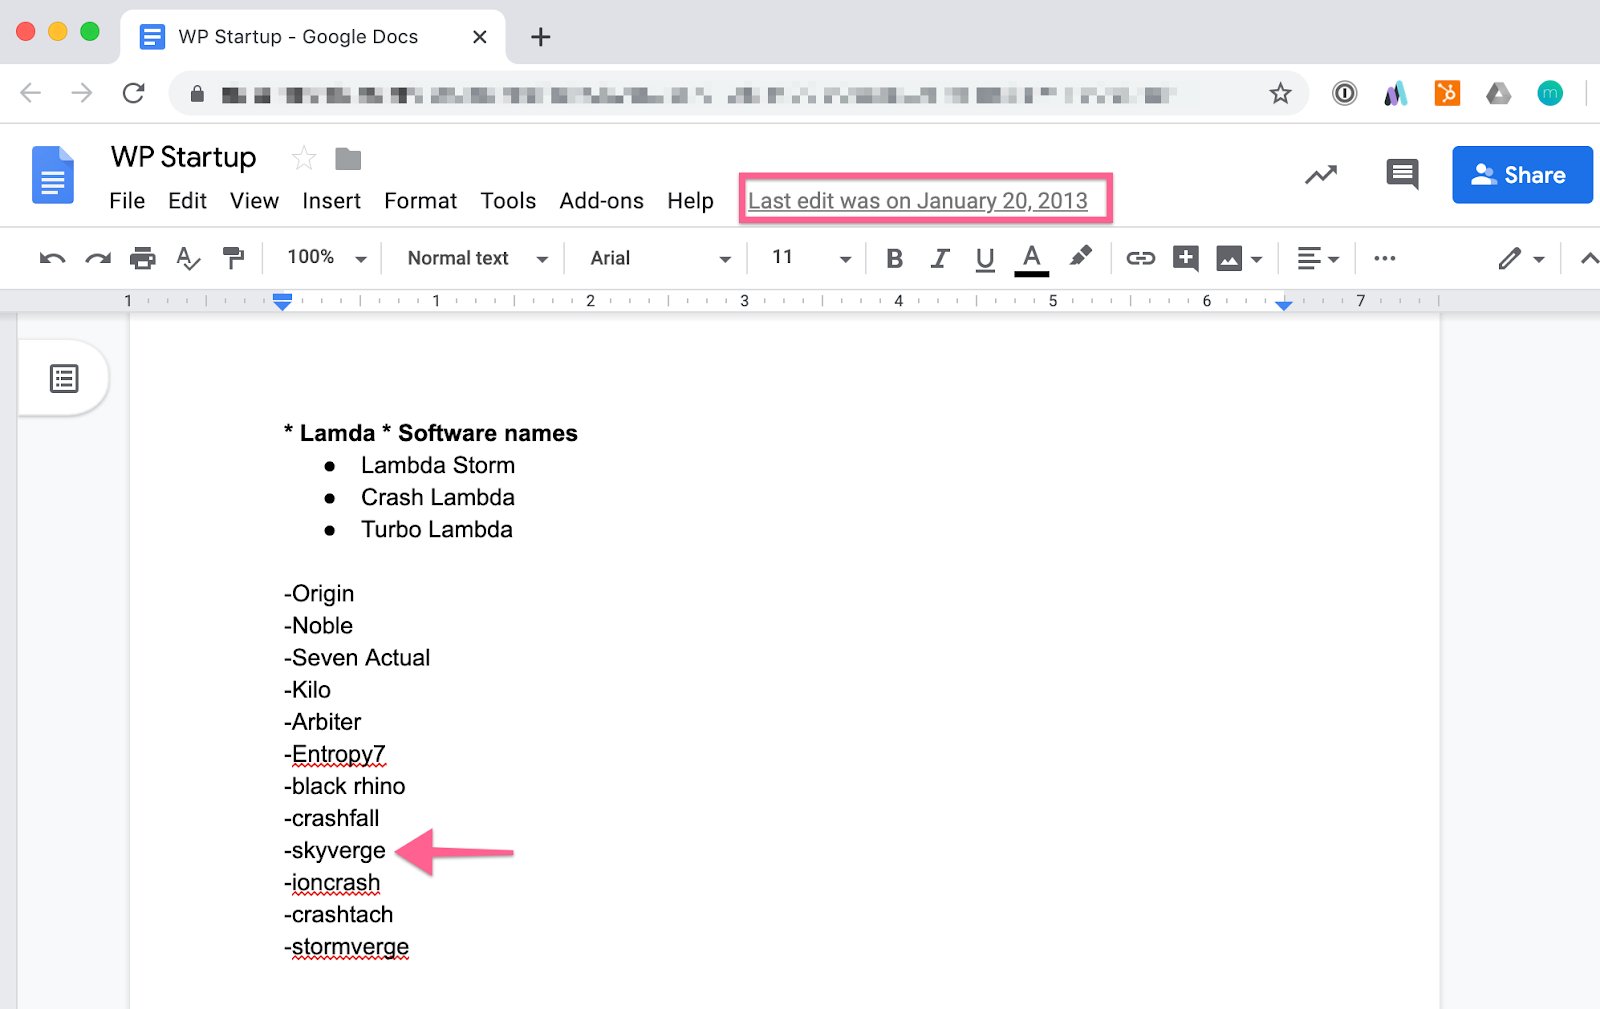This screenshot has width=1600, height=1009.
Task: Close the WP Startup browser tab
Action: click(480, 37)
